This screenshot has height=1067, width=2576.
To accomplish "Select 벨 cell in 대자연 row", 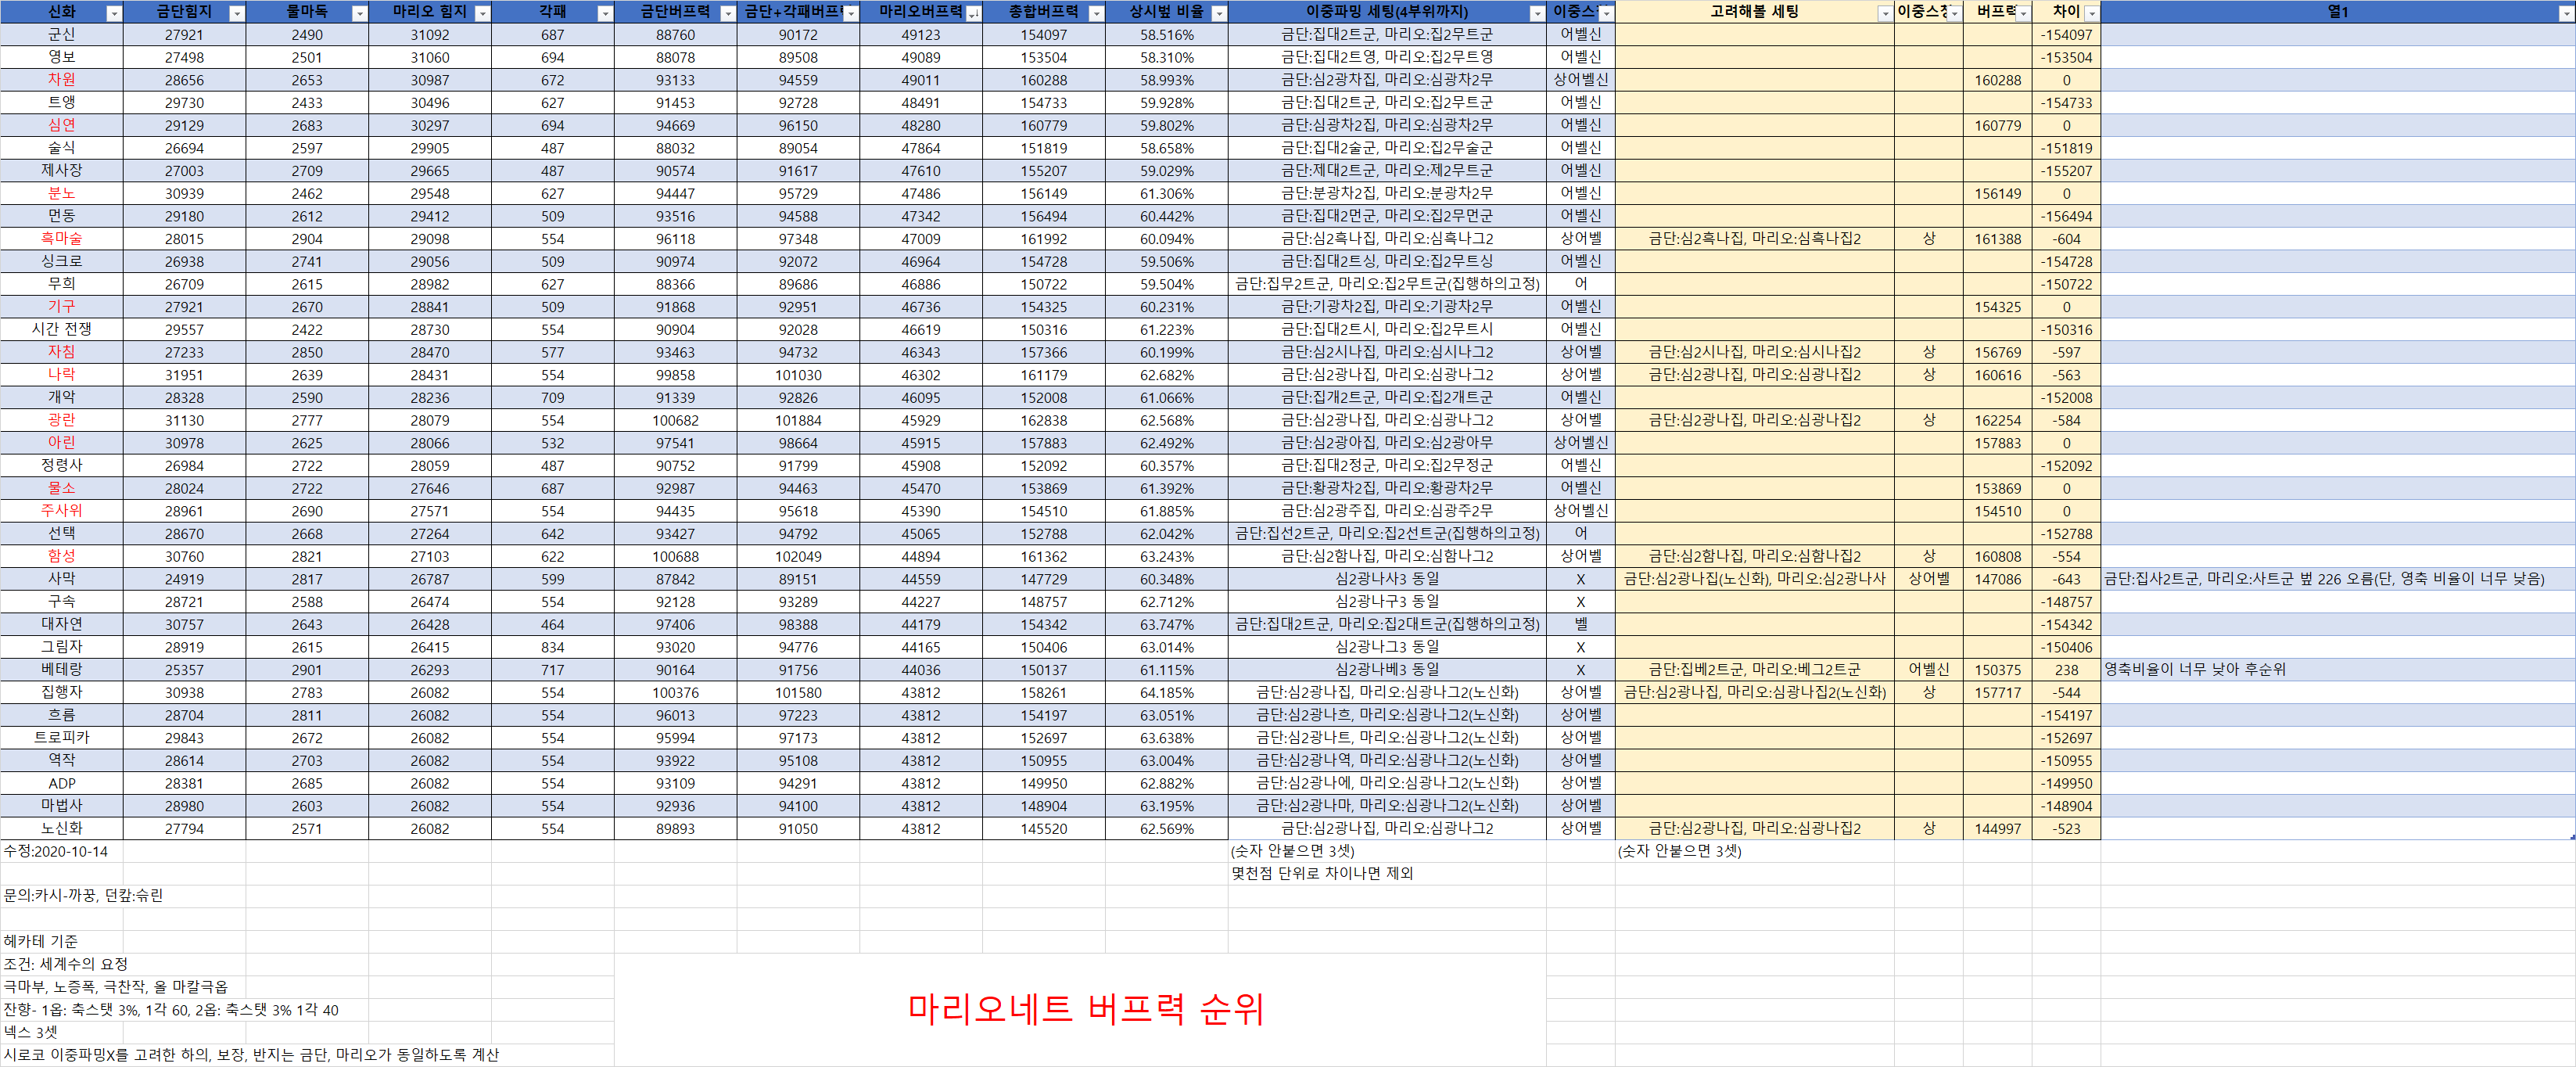I will (1581, 624).
